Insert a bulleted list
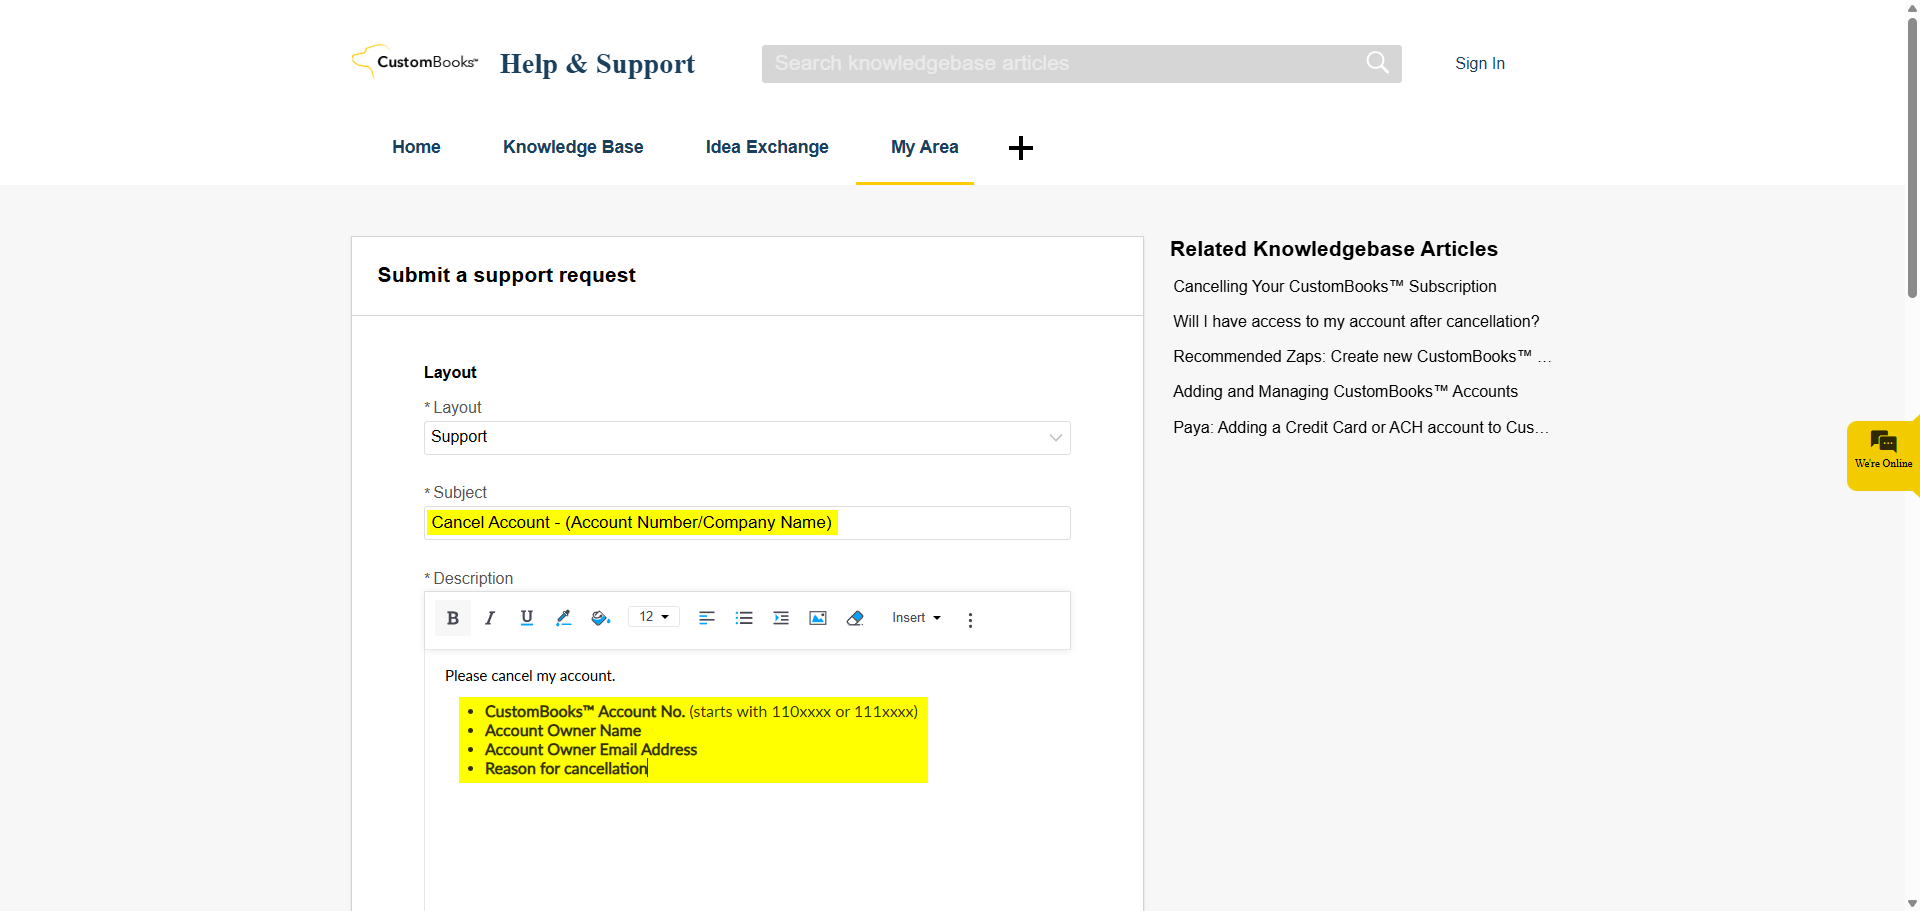This screenshot has width=1920, height=911. point(744,618)
